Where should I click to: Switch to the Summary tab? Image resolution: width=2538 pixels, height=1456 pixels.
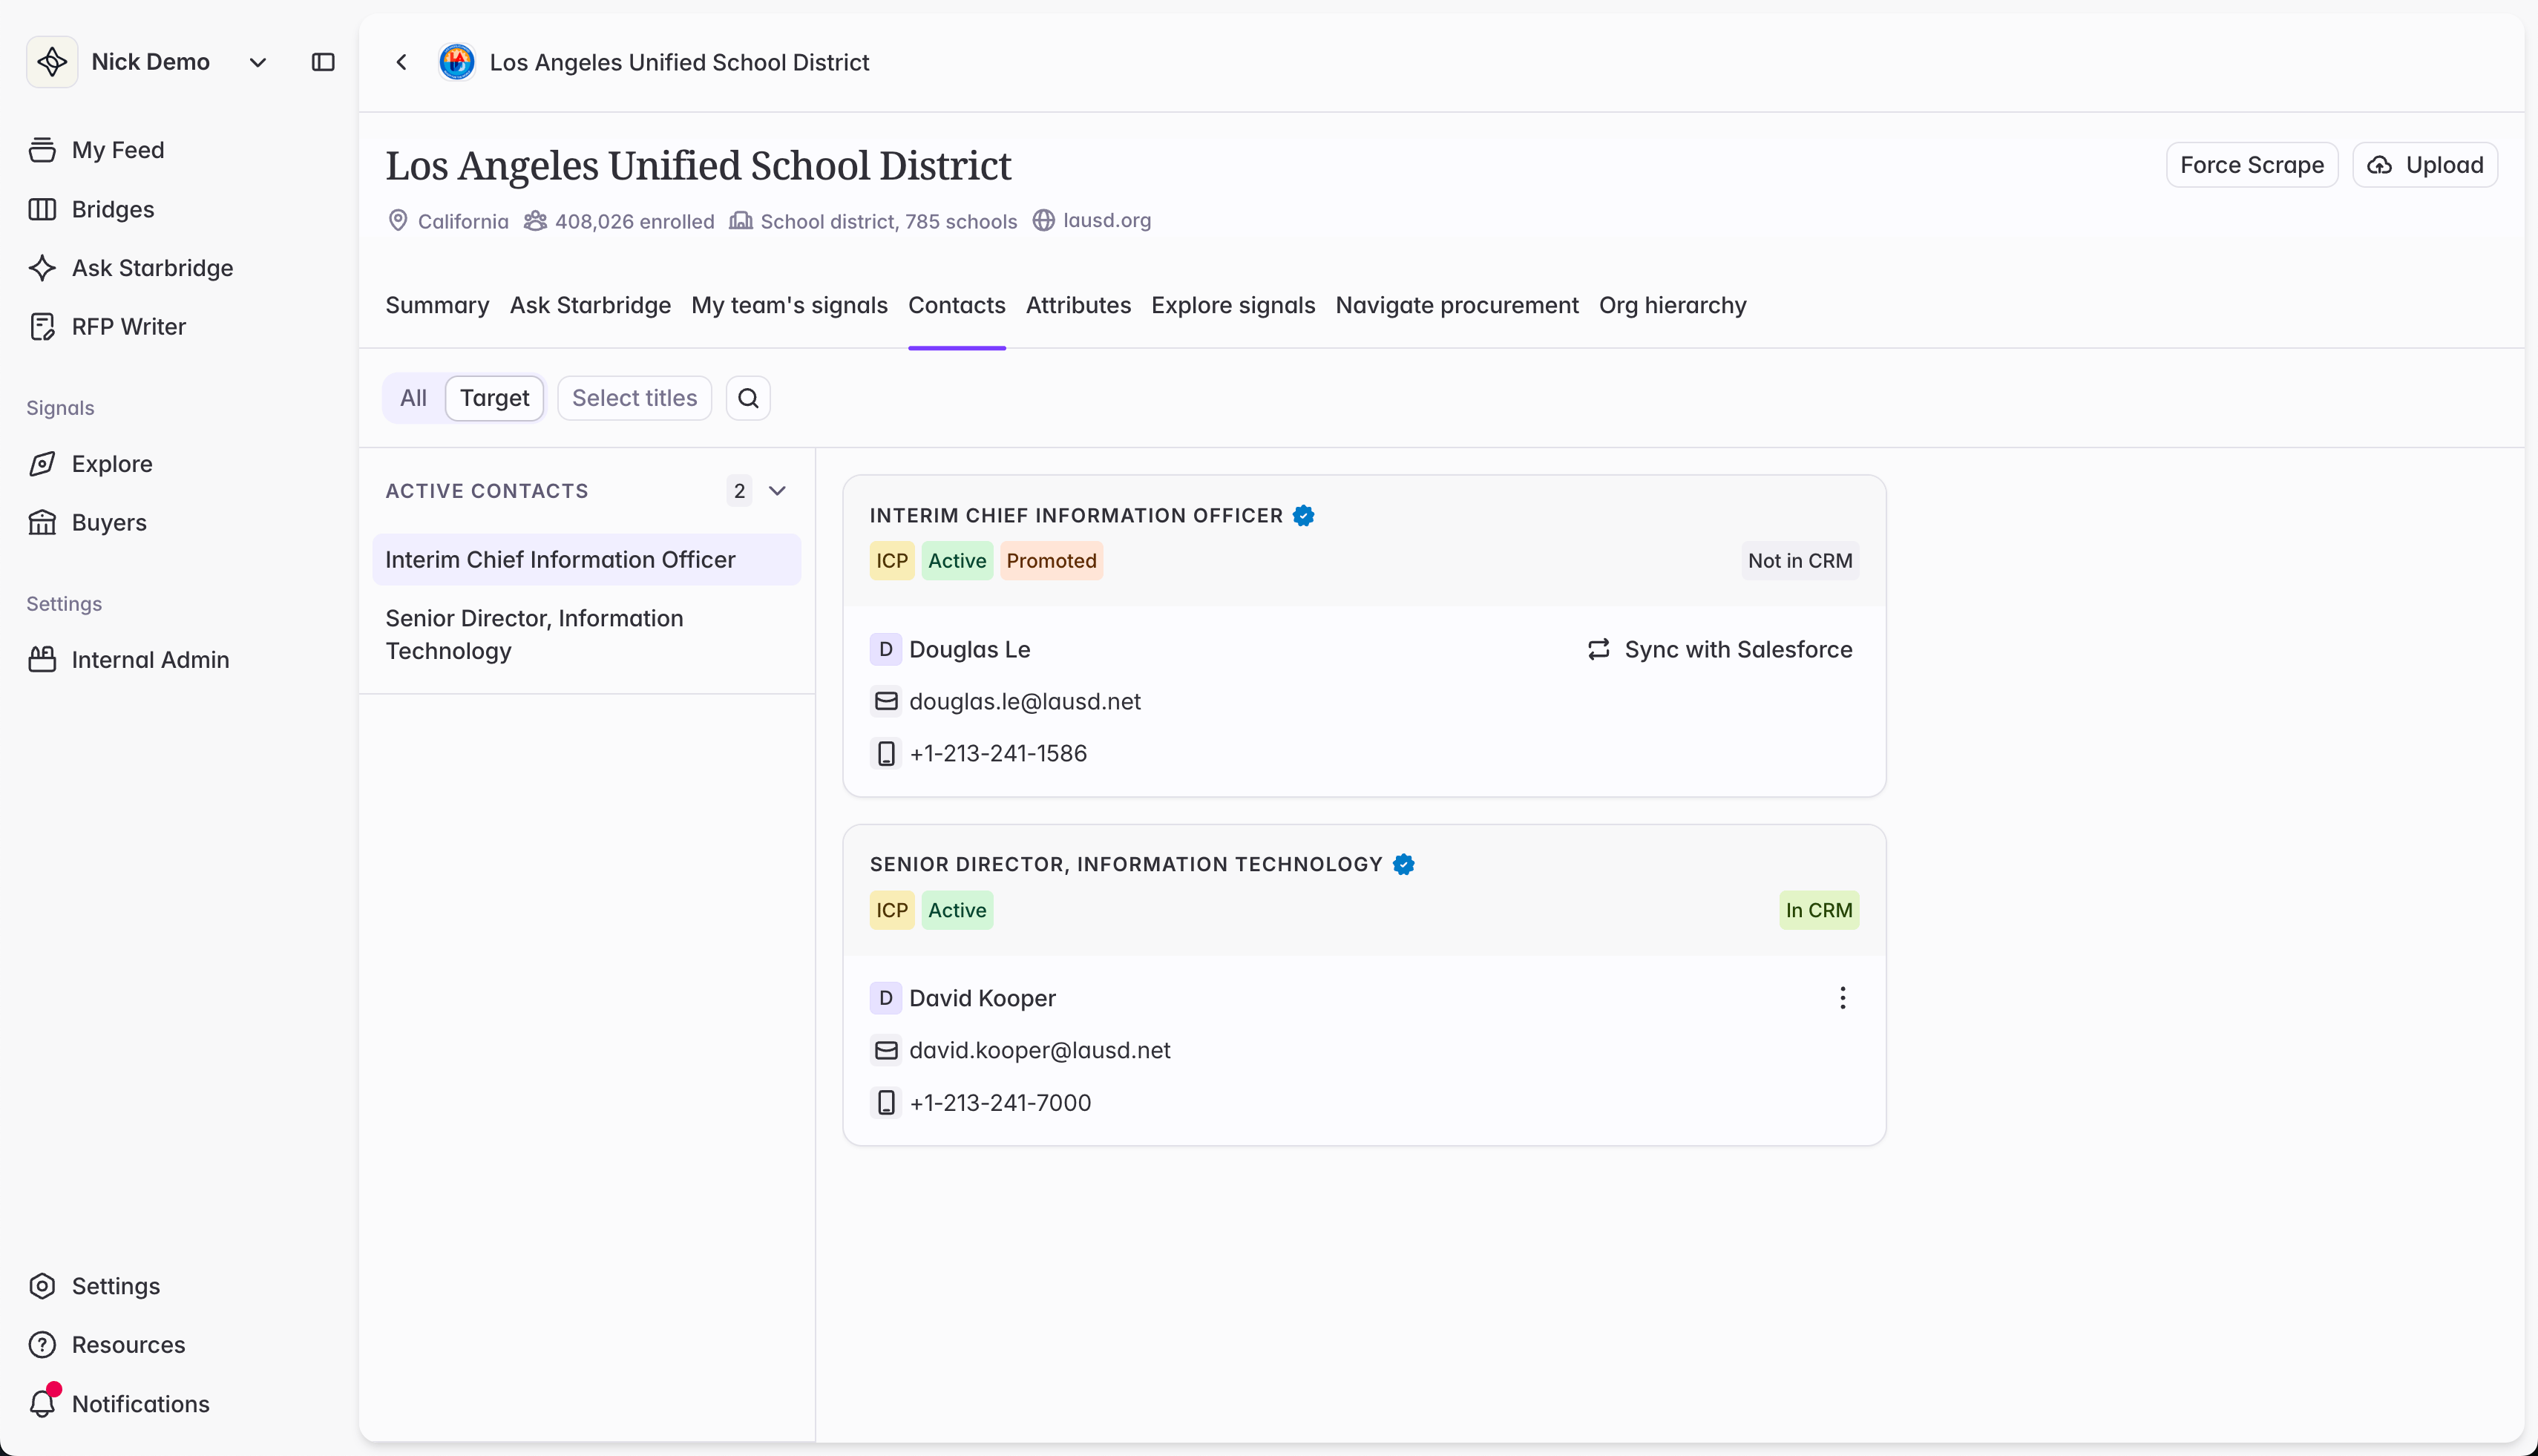pos(437,305)
